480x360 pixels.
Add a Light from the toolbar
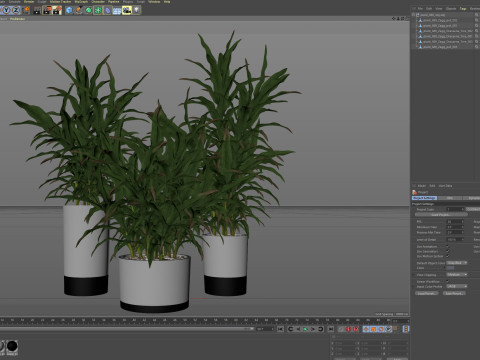(x=136, y=10)
